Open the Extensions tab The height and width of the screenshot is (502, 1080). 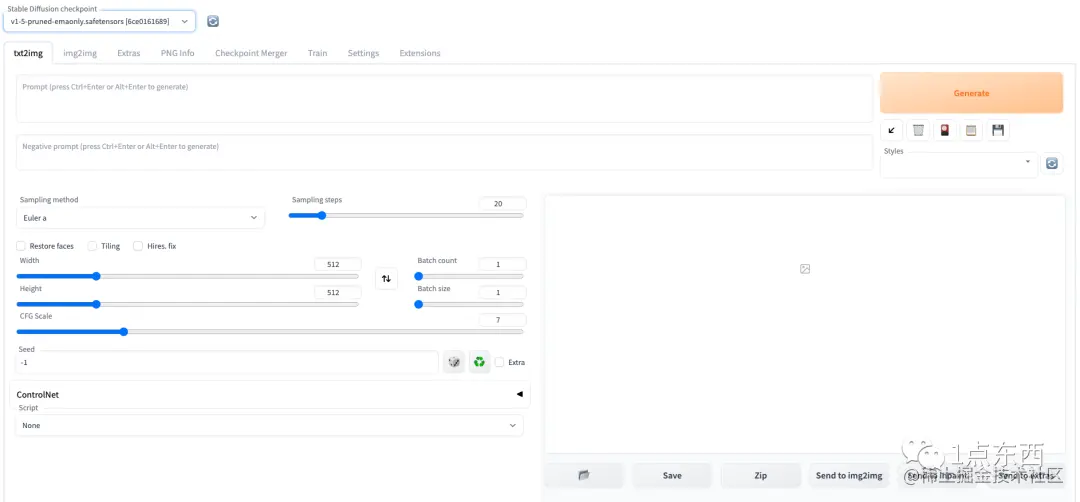tap(419, 53)
